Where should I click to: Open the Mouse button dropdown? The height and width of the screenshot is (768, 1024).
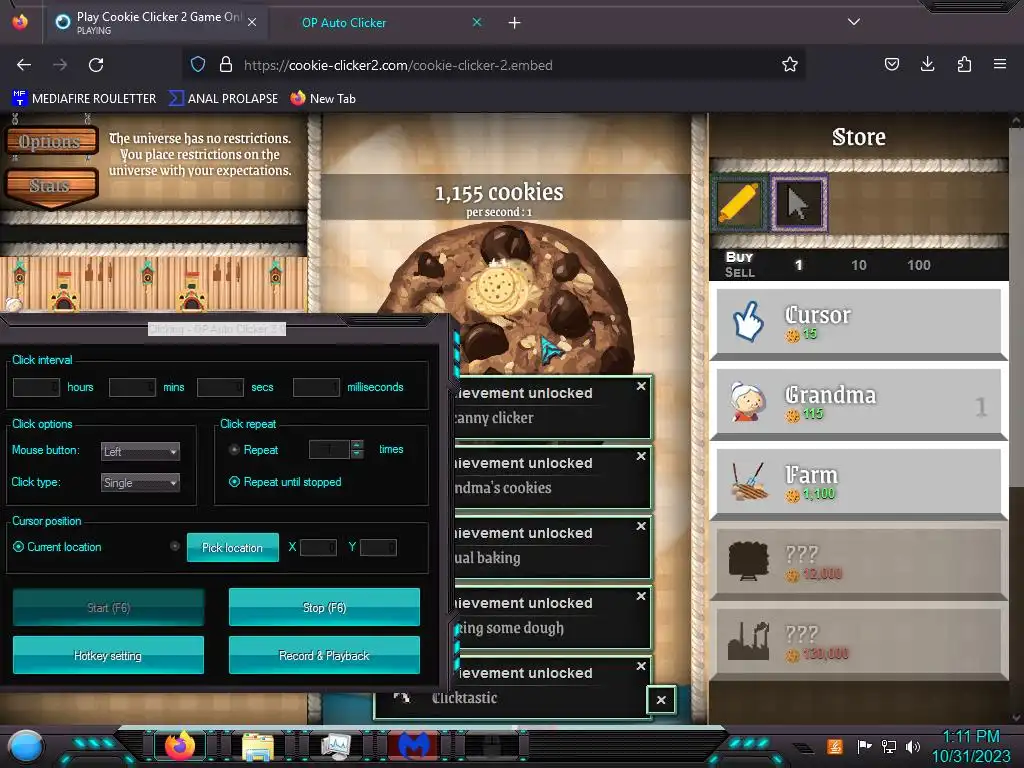click(x=140, y=451)
